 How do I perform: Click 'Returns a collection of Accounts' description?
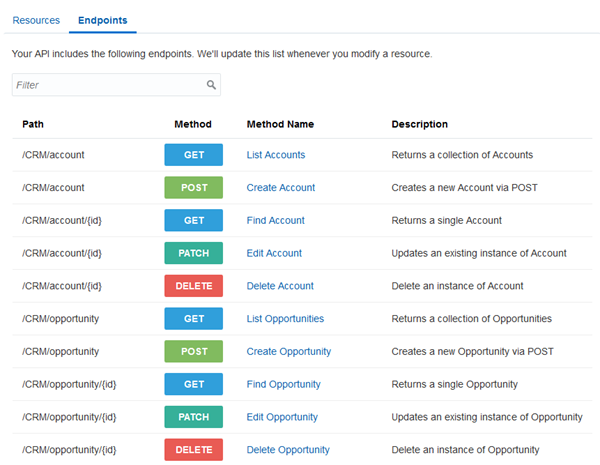[x=462, y=155]
